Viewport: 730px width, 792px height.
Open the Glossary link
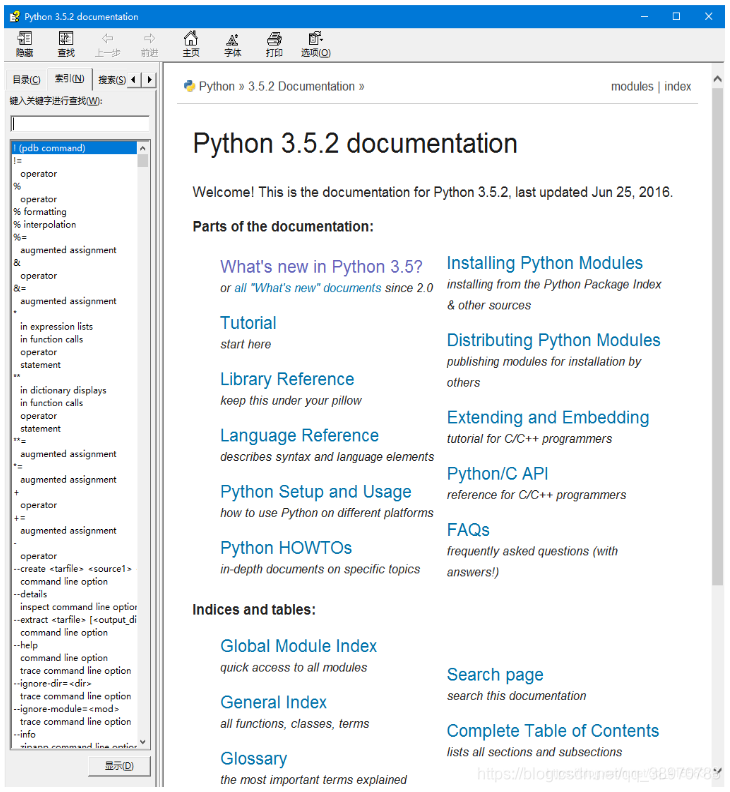[254, 758]
